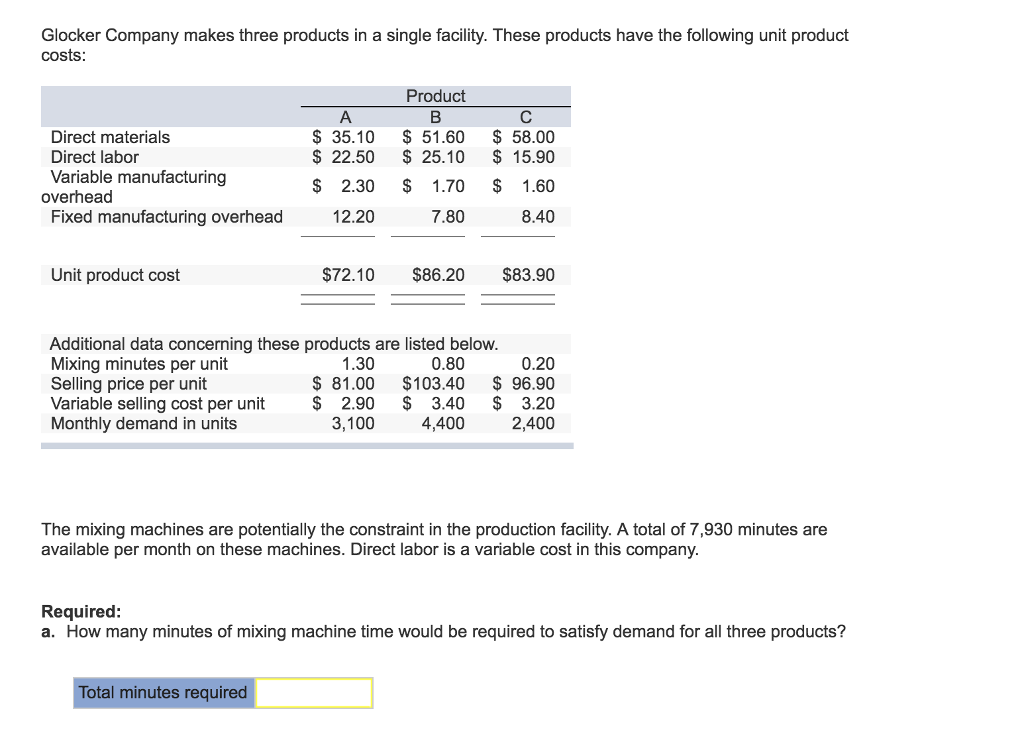Click the Total minutes required input field
The height and width of the screenshot is (750, 1024).
[315, 692]
